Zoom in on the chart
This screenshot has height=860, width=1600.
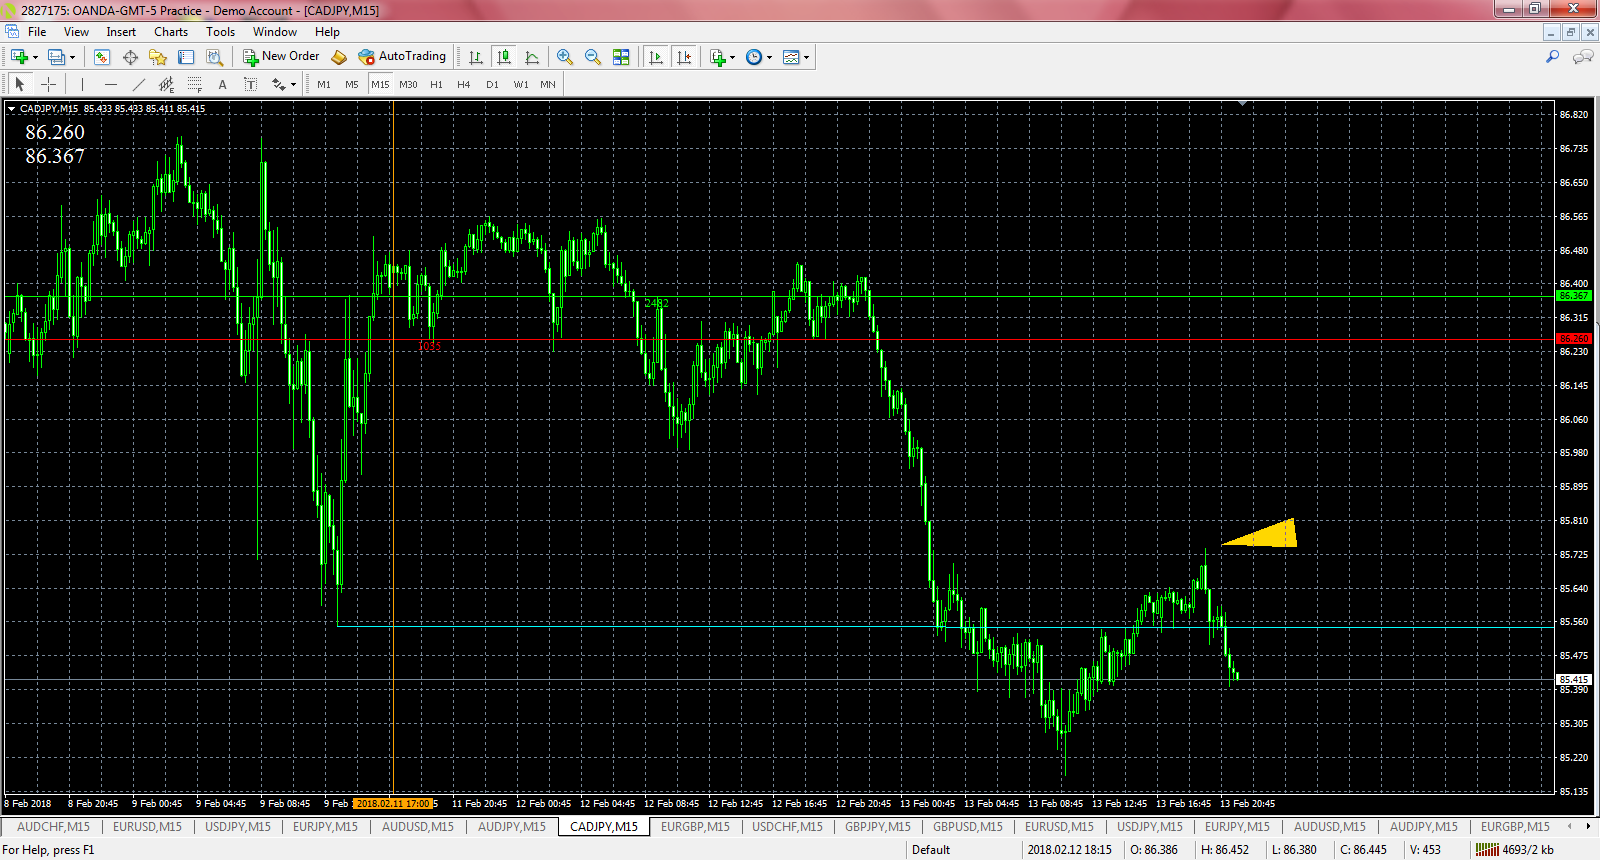[565, 57]
